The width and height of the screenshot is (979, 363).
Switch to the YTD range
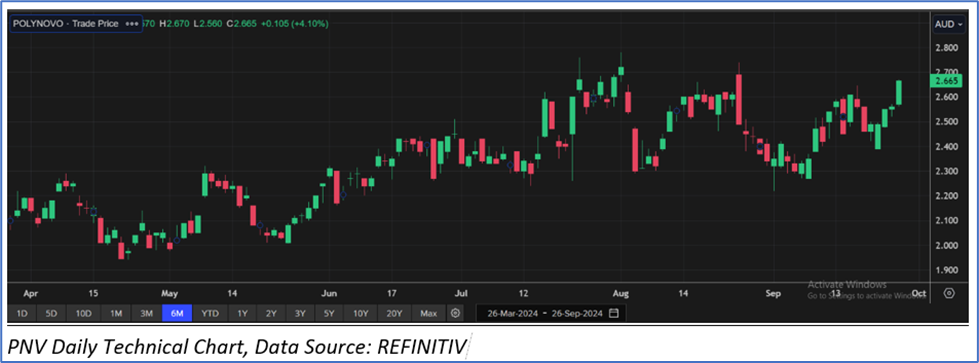210,313
